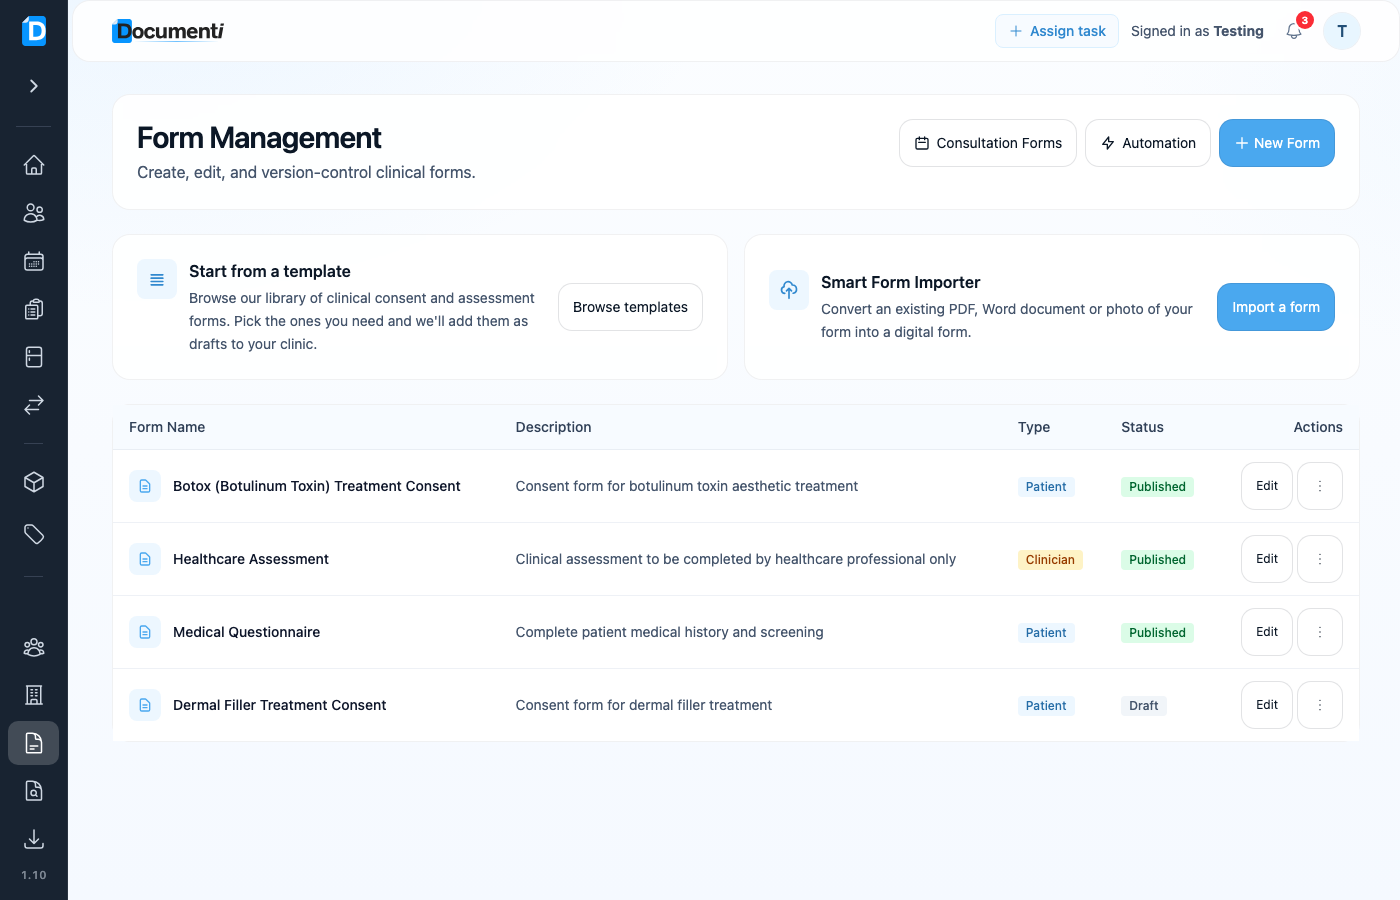
Task: Open more options menu for Medical Questionnaire
Action: [1320, 632]
